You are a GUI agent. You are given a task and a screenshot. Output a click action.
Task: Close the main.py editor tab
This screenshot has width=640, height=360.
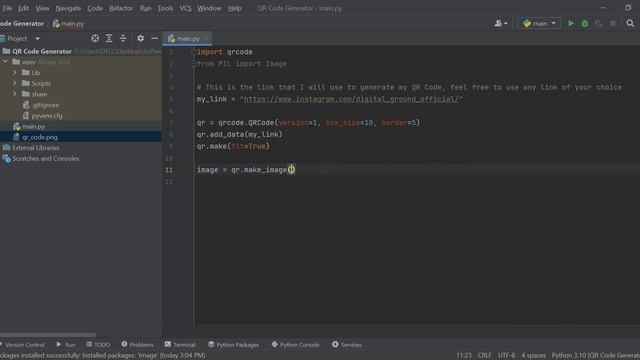point(206,38)
